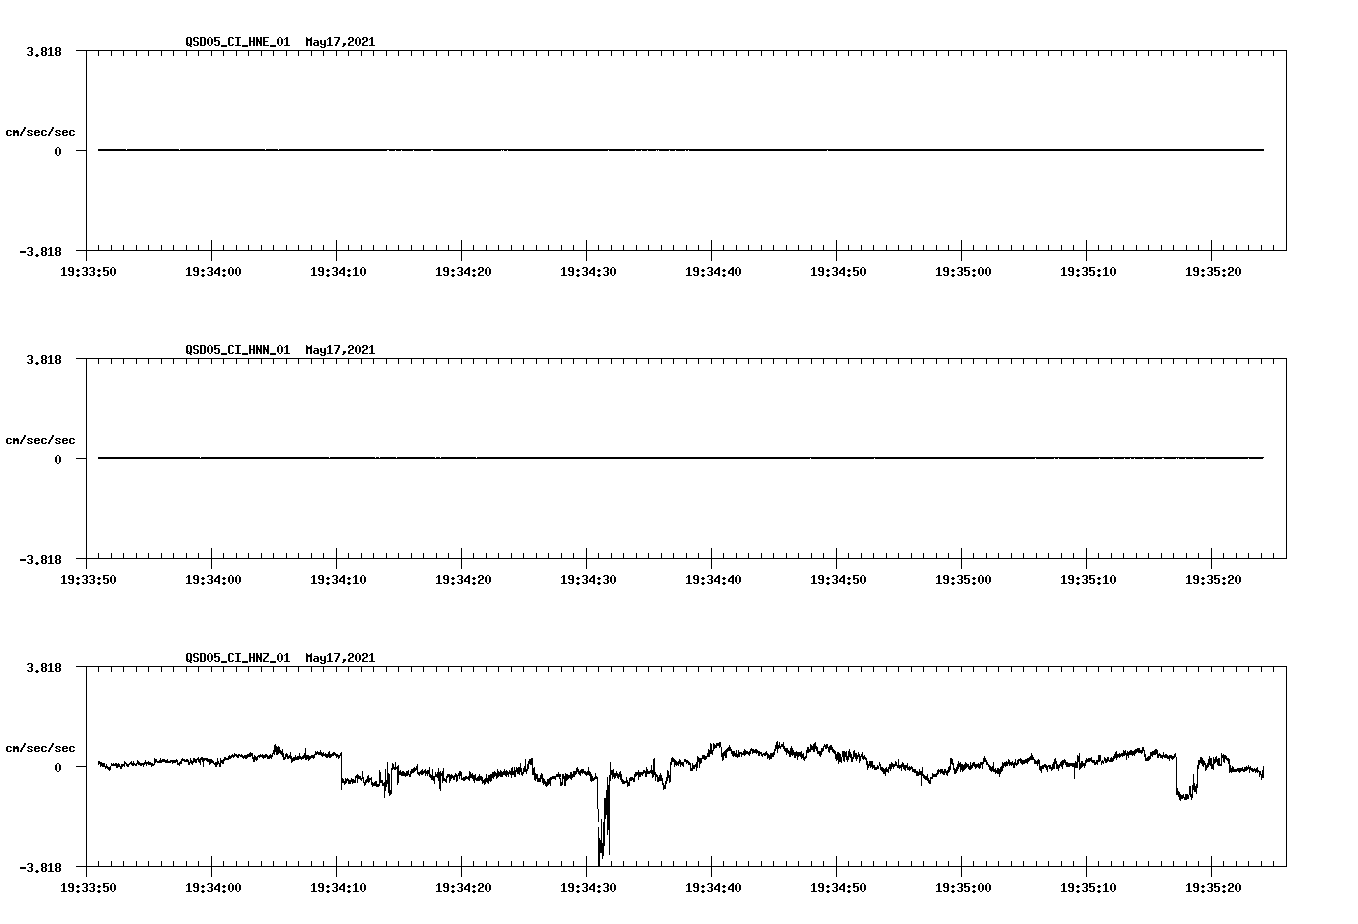The height and width of the screenshot is (924, 1358).
Task: Click the -3.818 amplitude label on the HNN plot
Action: coord(41,560)
